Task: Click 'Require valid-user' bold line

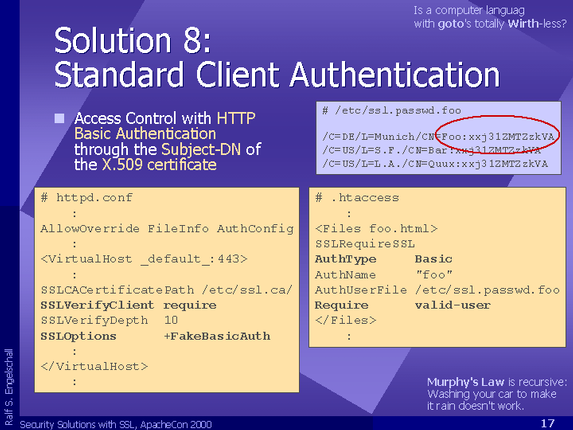Action: [x=403, y=305]
